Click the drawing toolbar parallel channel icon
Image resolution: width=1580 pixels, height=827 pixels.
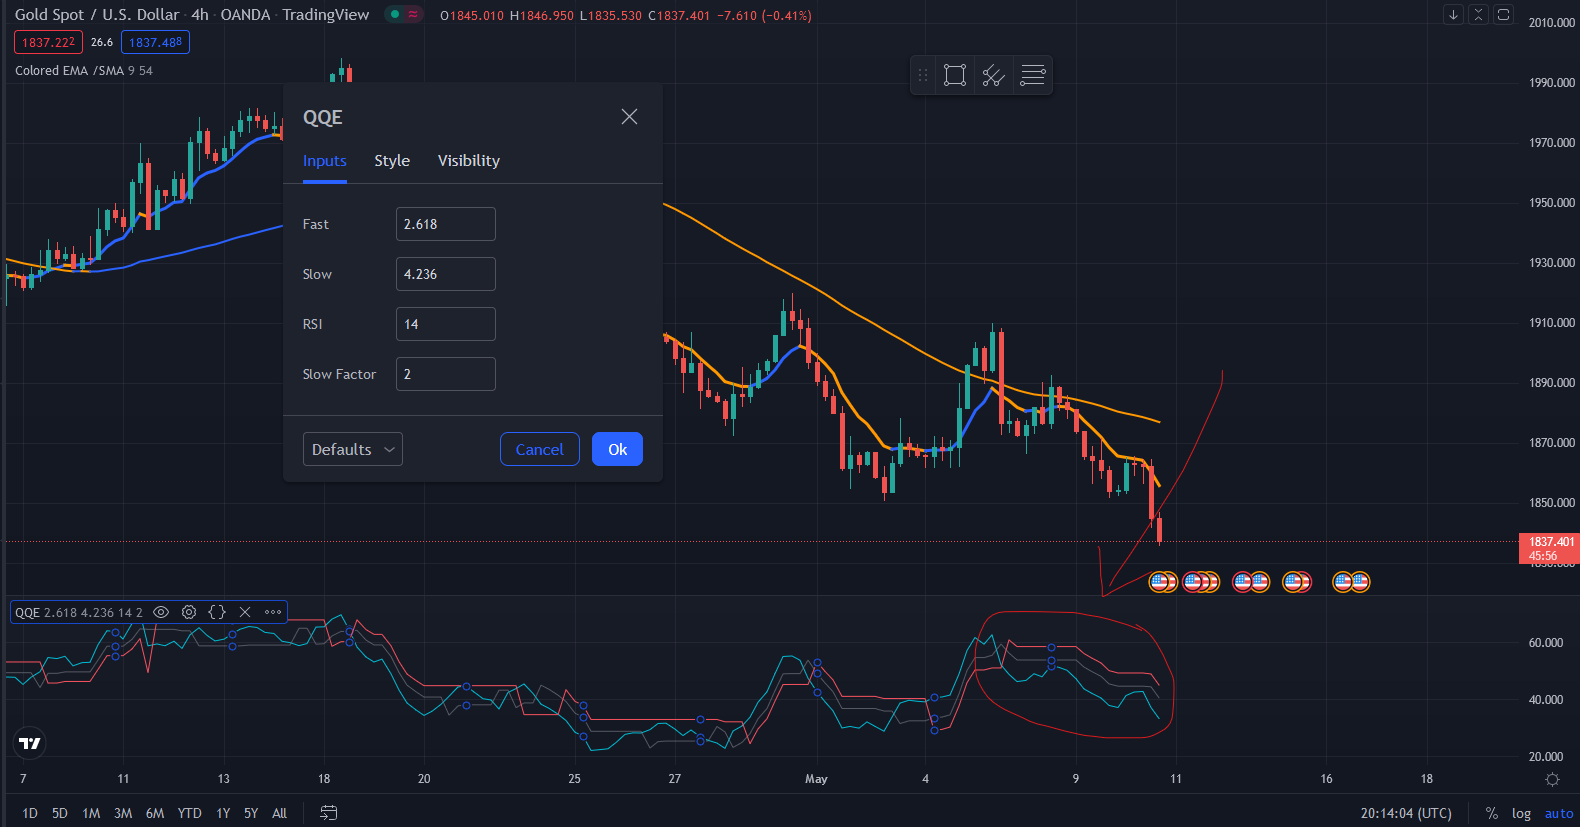click(x=993, y=75)
